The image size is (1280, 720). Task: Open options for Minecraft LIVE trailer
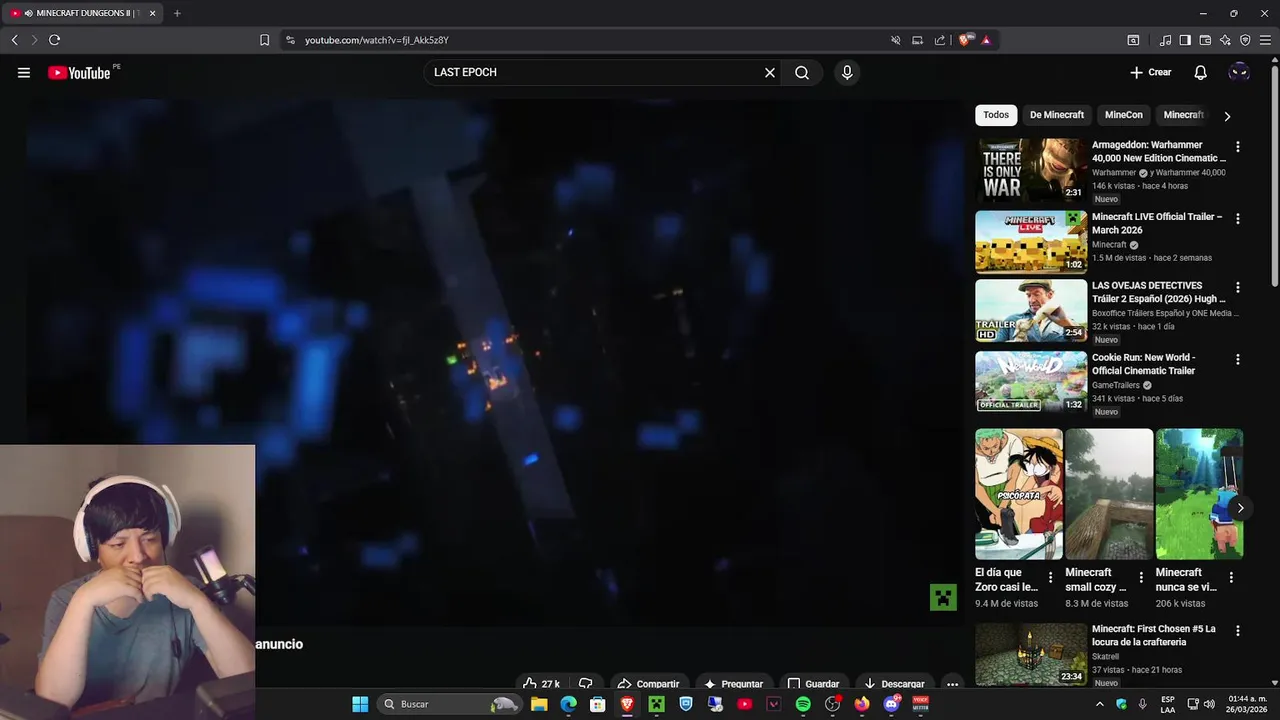coord(1238,219)
